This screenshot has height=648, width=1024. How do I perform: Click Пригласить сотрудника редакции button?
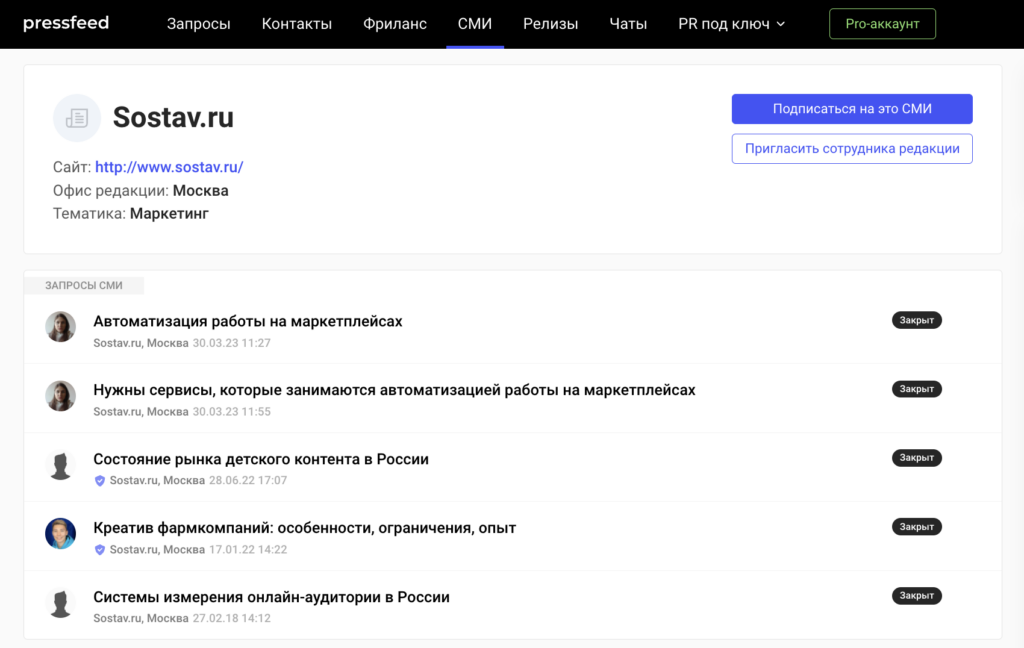852,148
